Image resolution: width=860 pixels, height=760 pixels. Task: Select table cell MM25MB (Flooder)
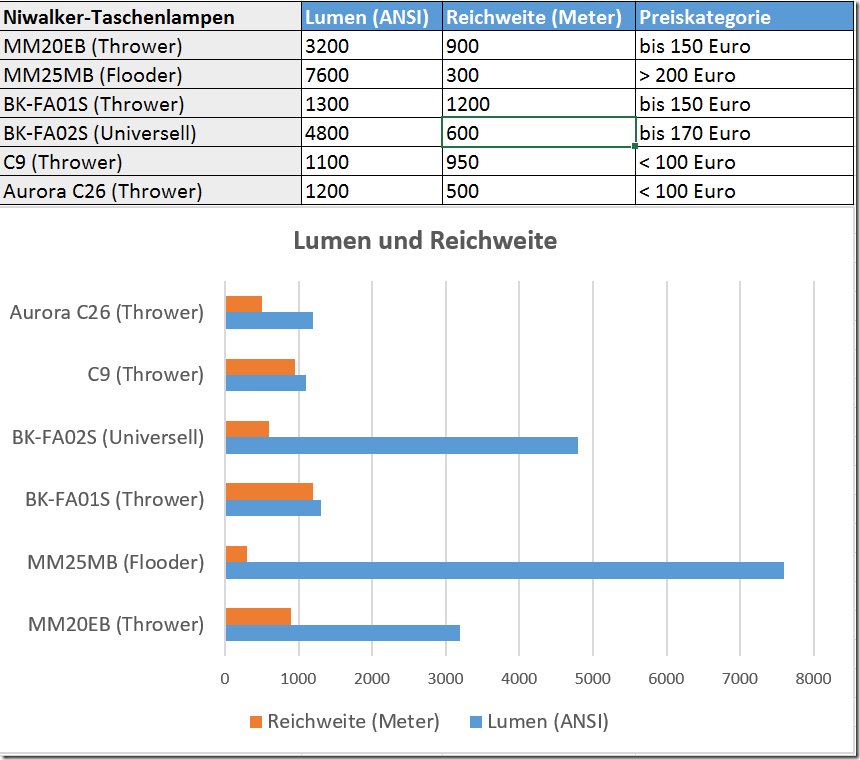click(x=151, y=75)
